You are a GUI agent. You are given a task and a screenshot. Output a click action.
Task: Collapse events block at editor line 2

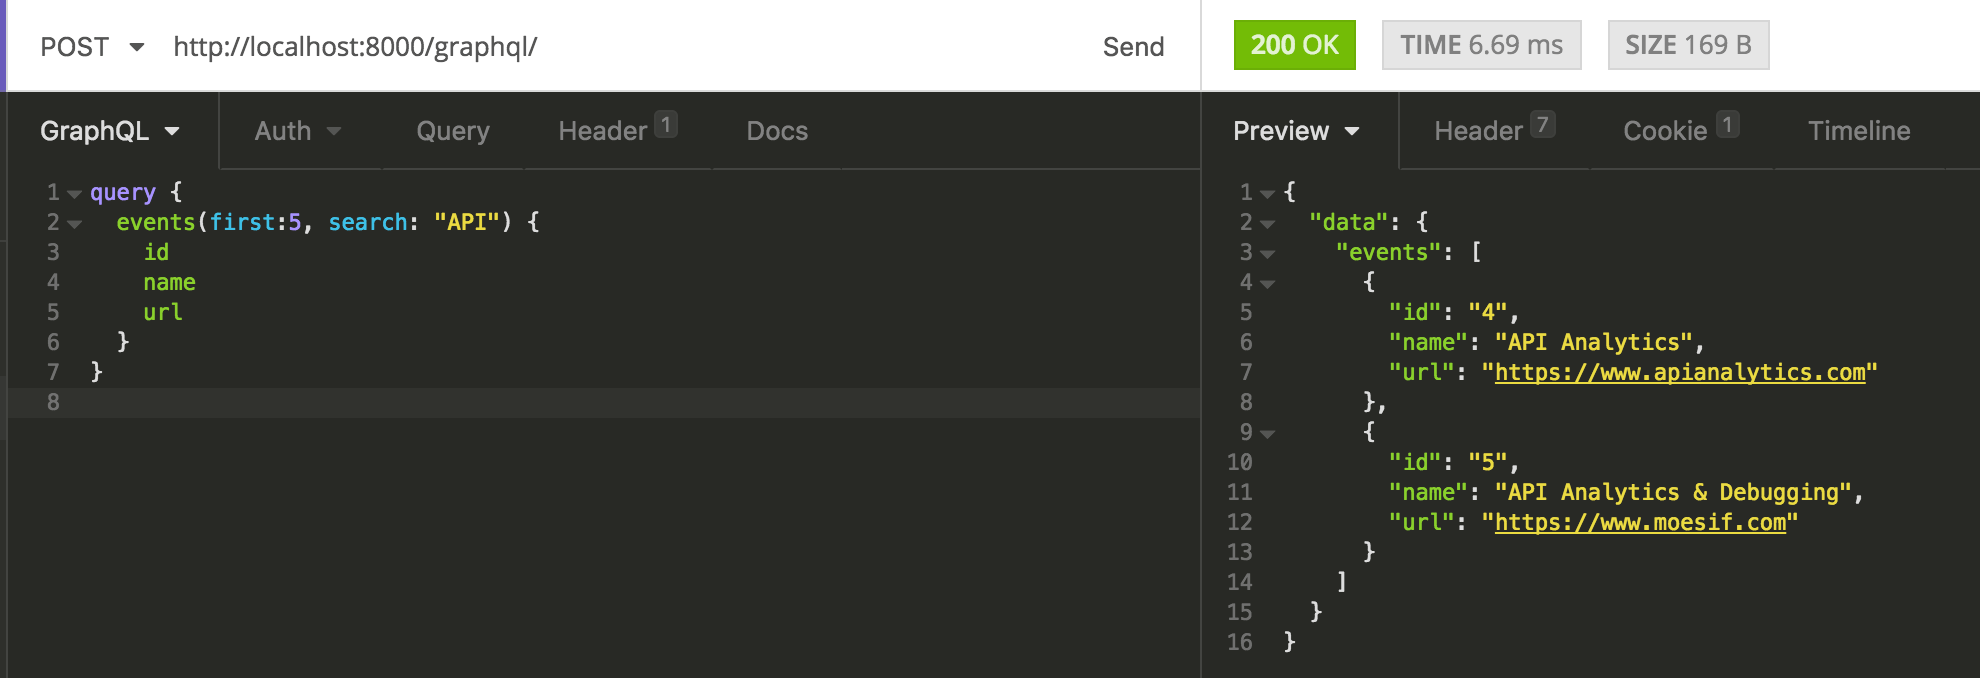click(x=74, y=224)
